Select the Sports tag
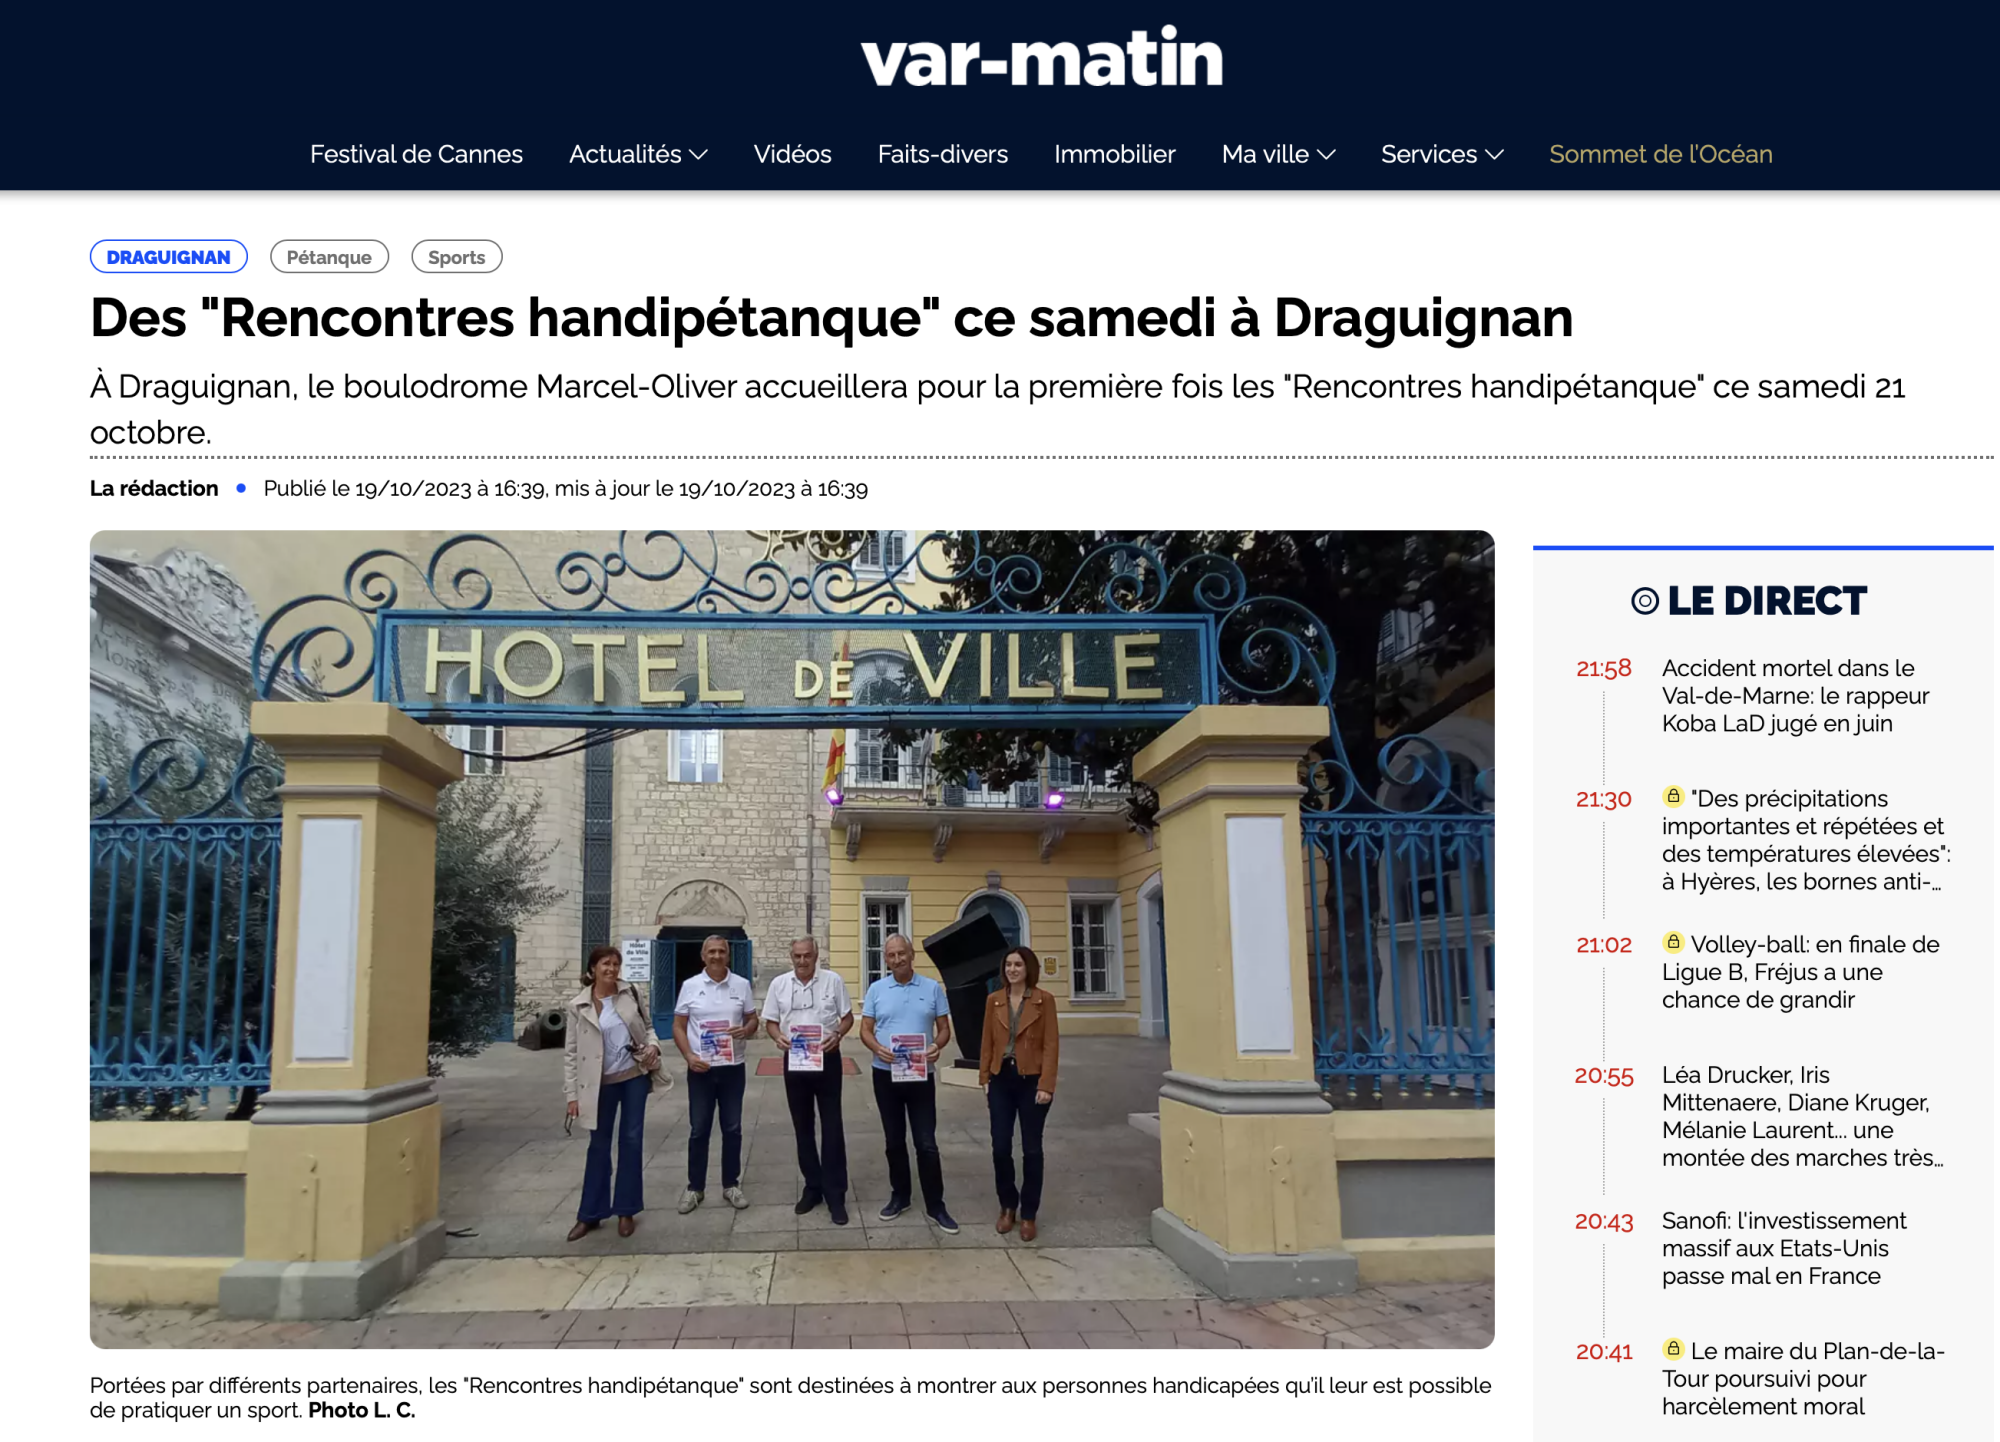Viewport: 2000px width, 1442px height. coord(457,257)
